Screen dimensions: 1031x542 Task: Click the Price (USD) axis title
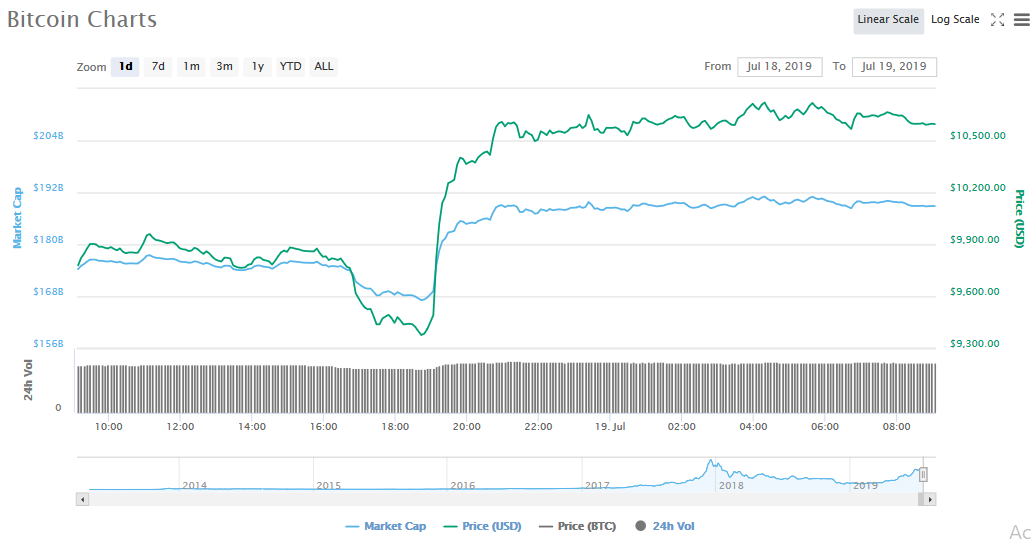pyautogui.click(x=1019, y=218)
